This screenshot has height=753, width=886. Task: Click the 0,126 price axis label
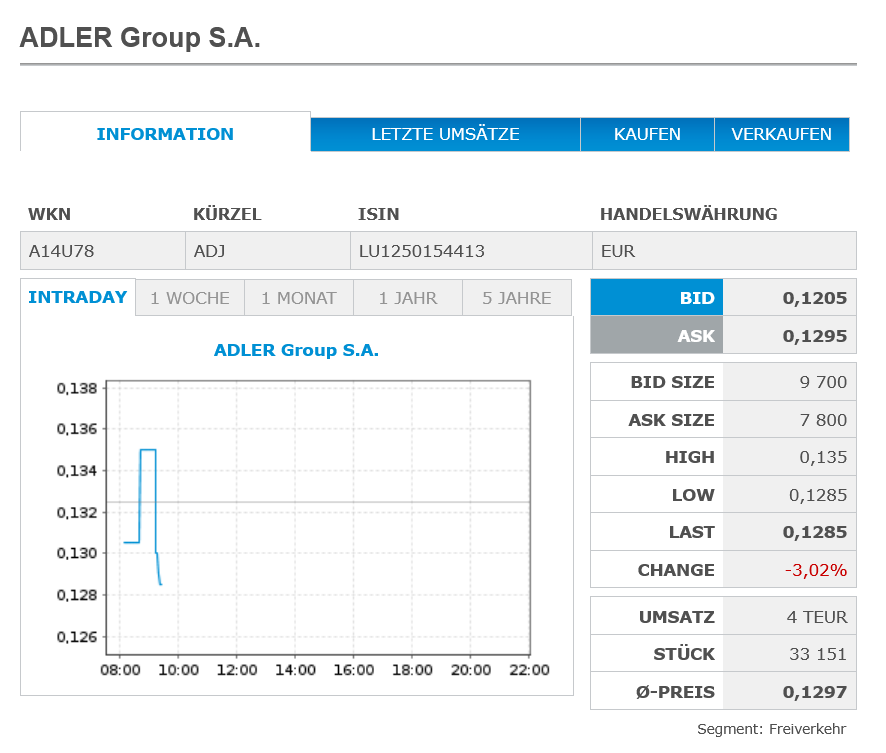coord(77,637)
